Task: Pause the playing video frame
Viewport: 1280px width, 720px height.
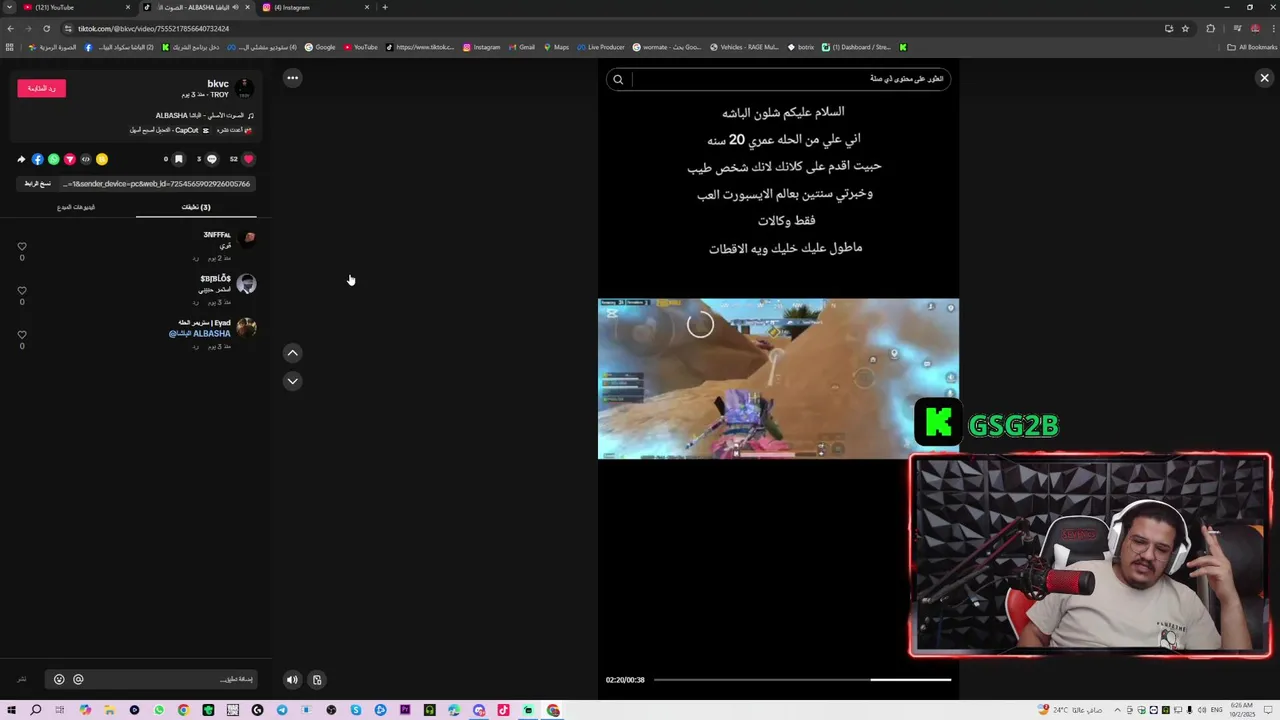Action: (x=778, y=378)
